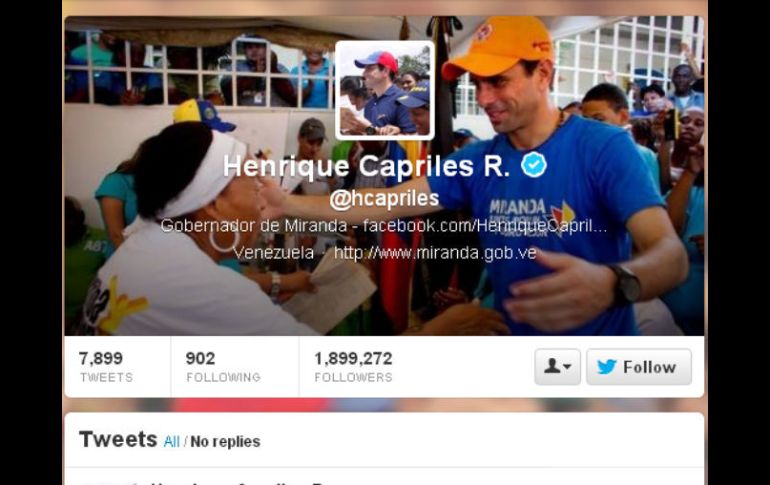This screenshot has height=485, width=770.
Task: Click the Gobernador de Miranda bio text
Action: pos(253,226)
